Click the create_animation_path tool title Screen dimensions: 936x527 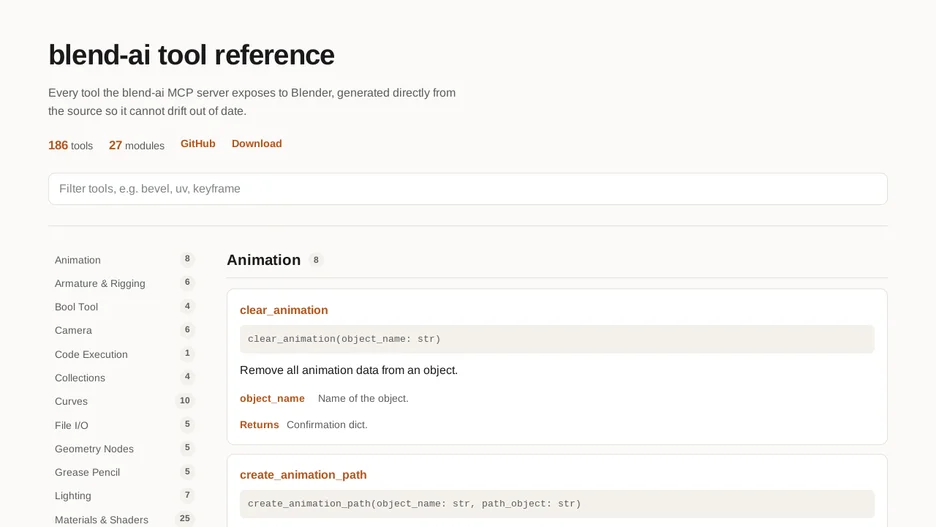click(x=303, y=474)
